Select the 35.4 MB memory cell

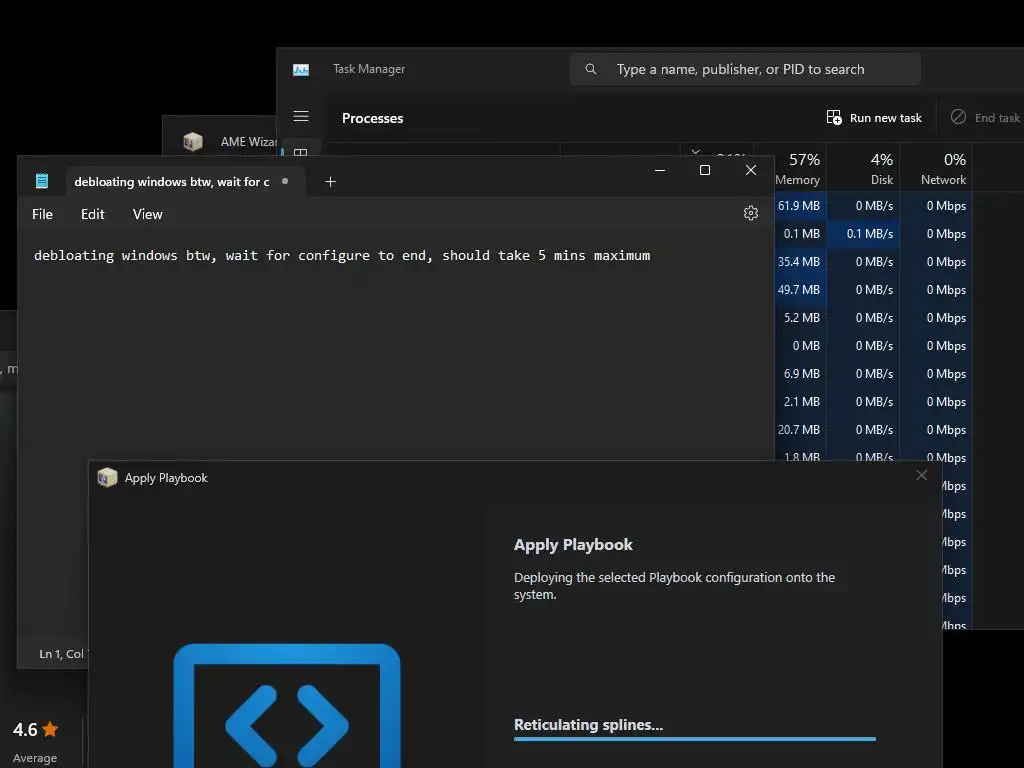[800, 262]
